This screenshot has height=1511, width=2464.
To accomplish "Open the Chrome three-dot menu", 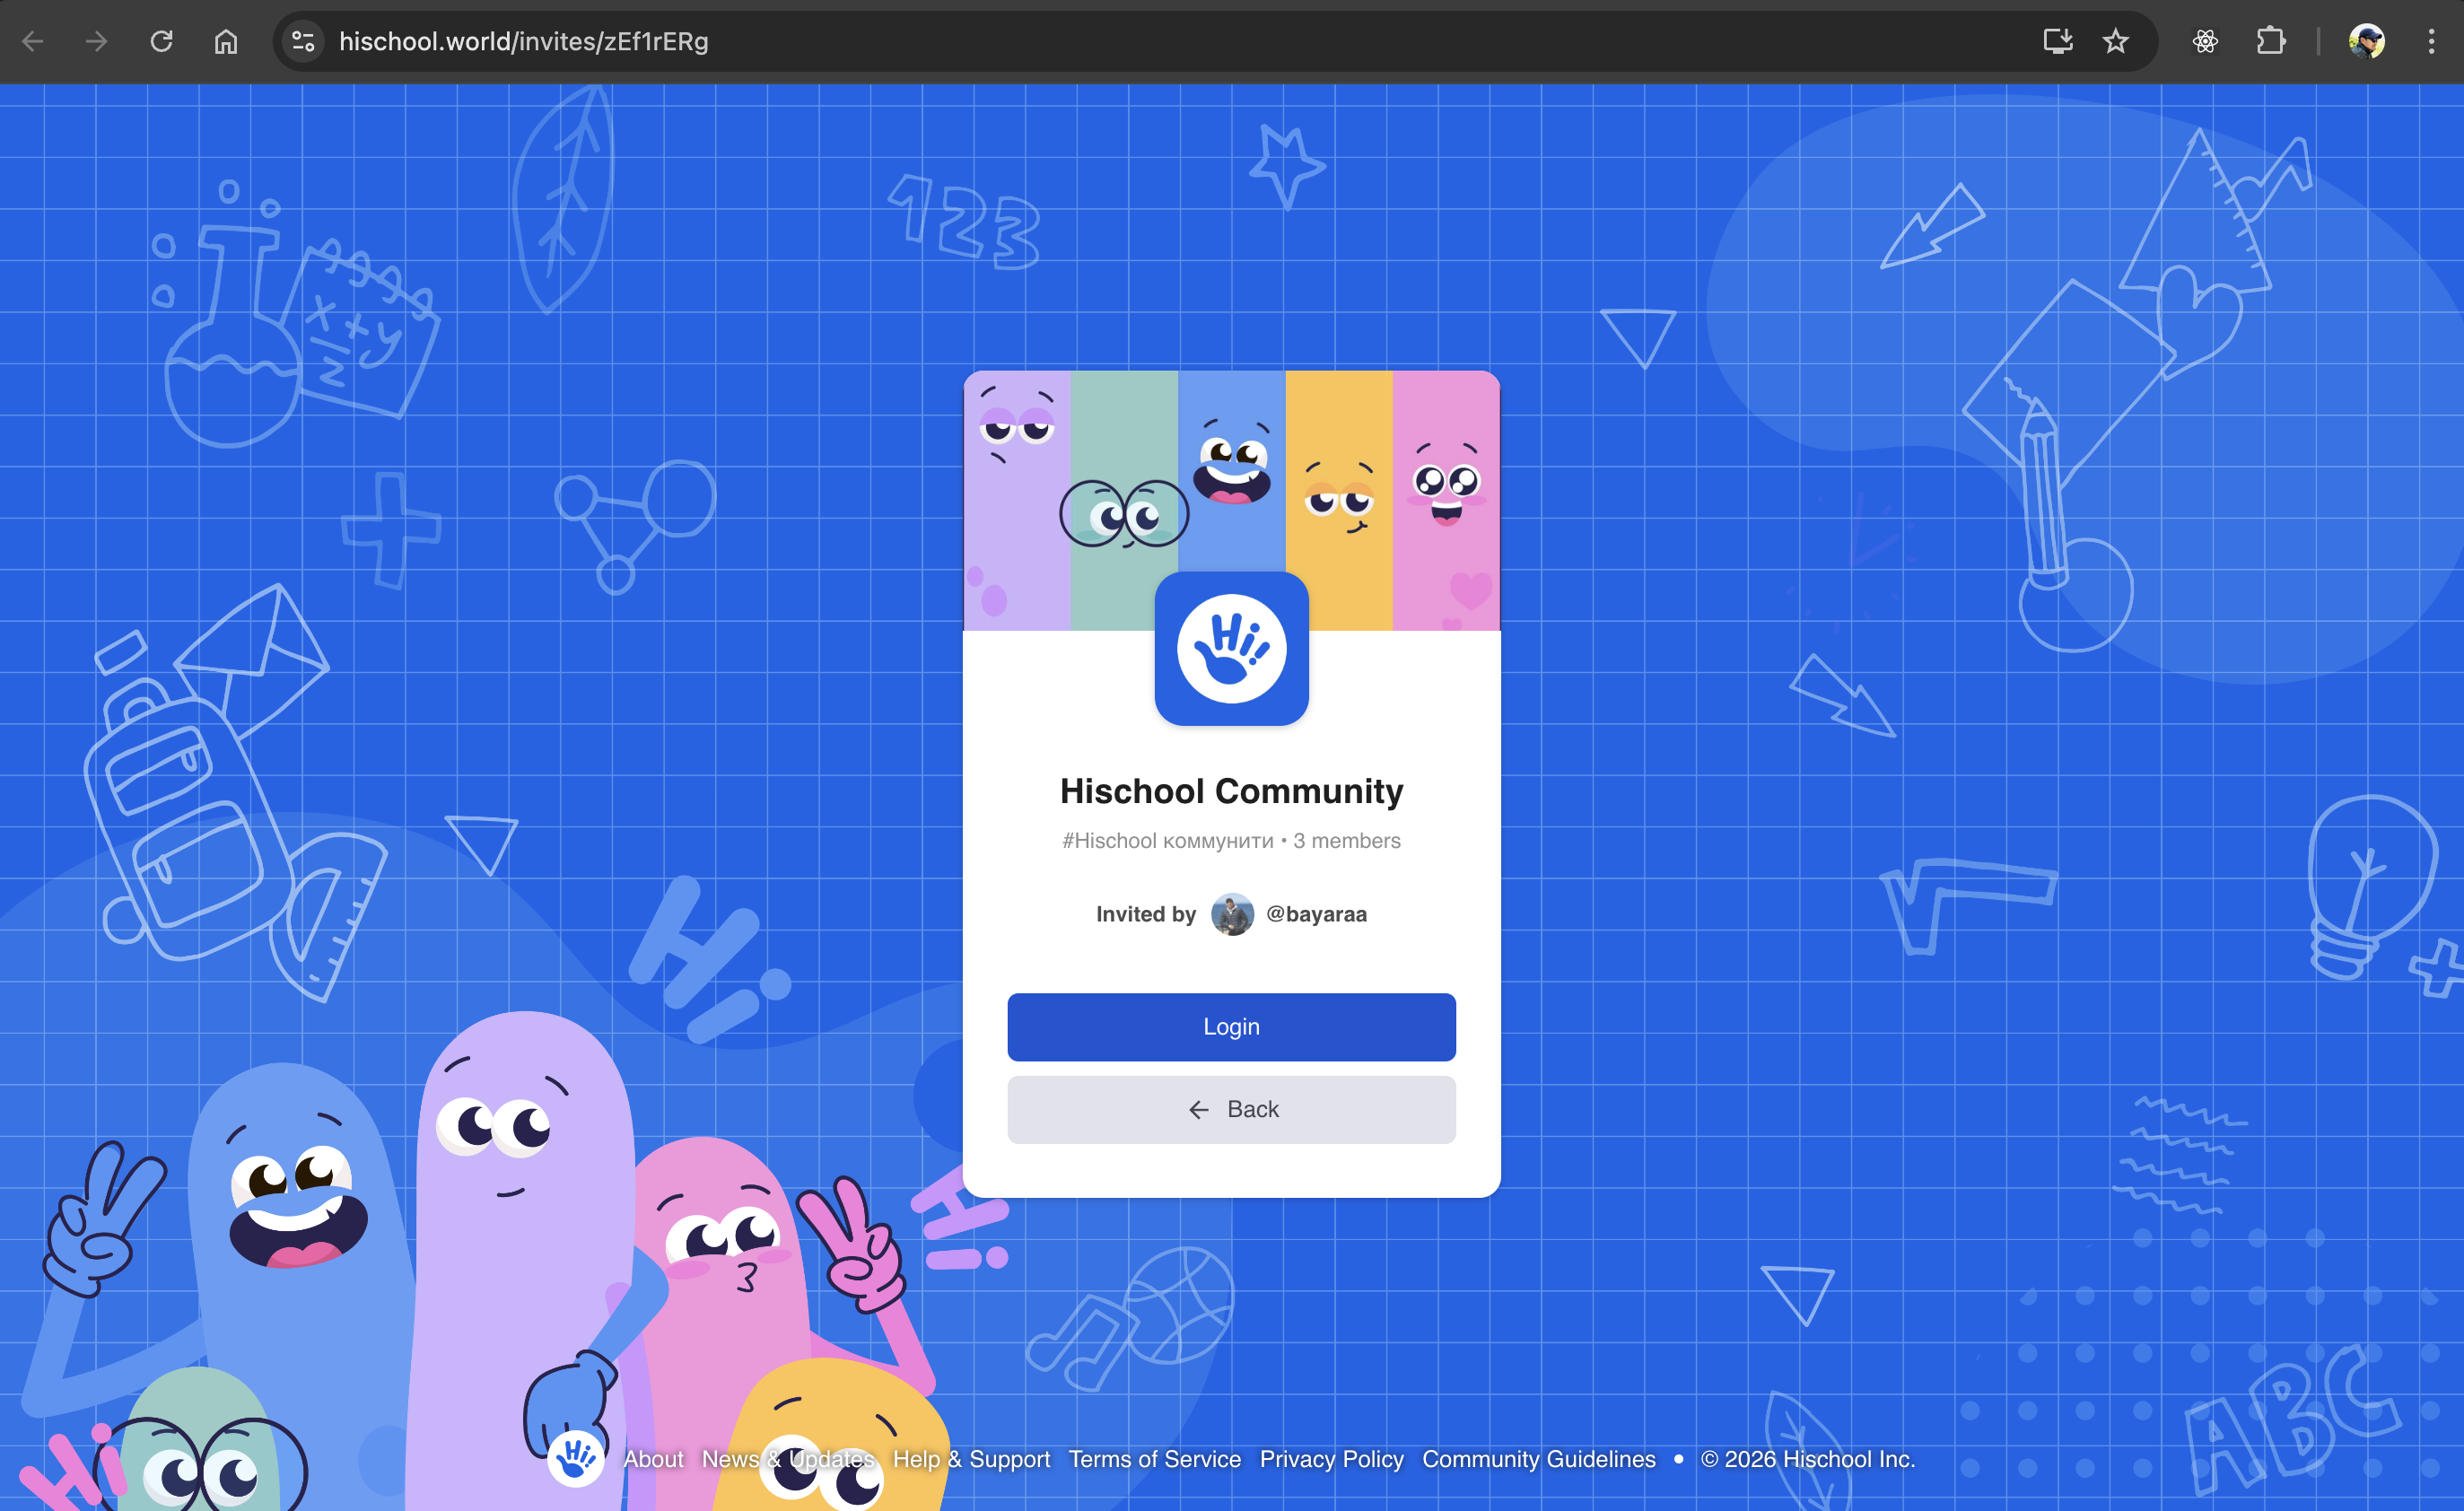I will coord(2431,41).
